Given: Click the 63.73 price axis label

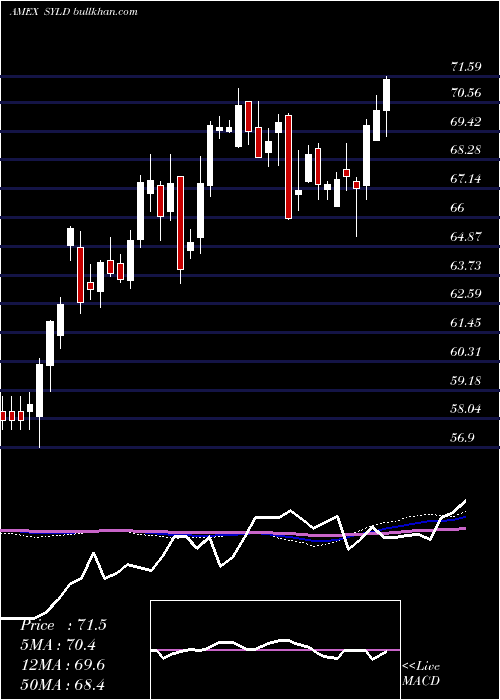Looking at the screenshot, I should coord(466,265).
